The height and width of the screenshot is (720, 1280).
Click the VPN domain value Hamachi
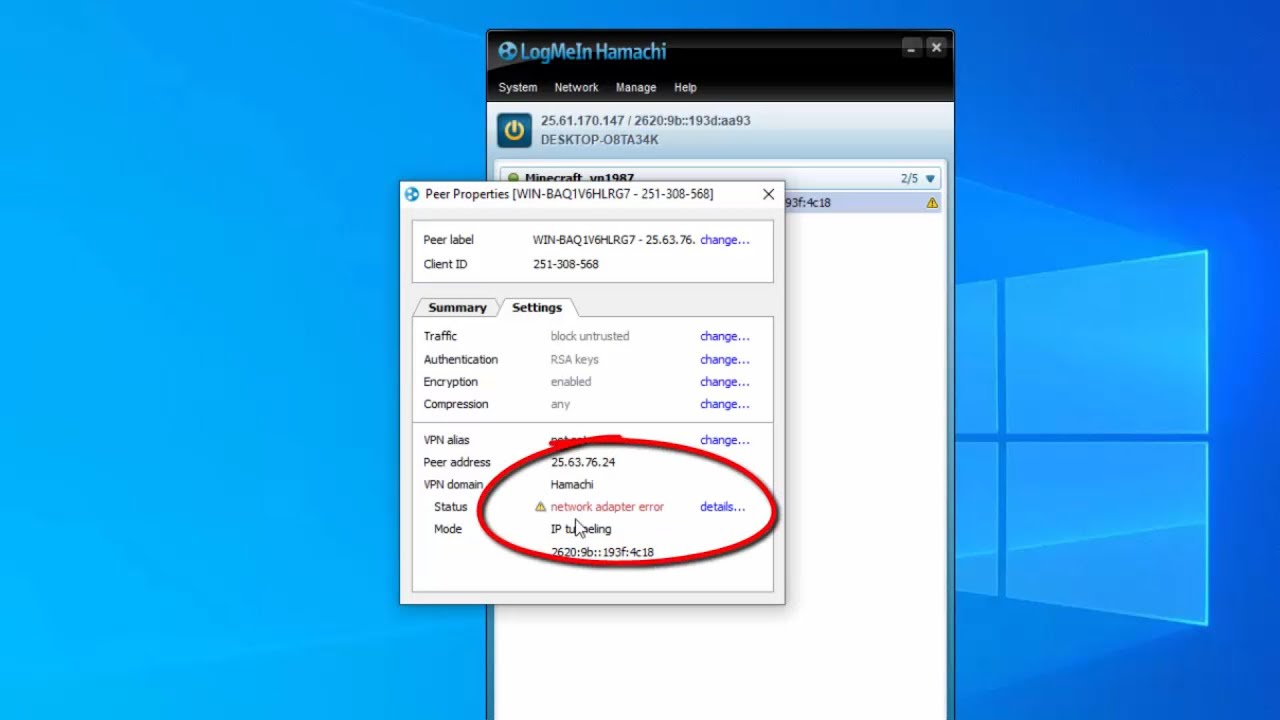(x=572, y=485)
